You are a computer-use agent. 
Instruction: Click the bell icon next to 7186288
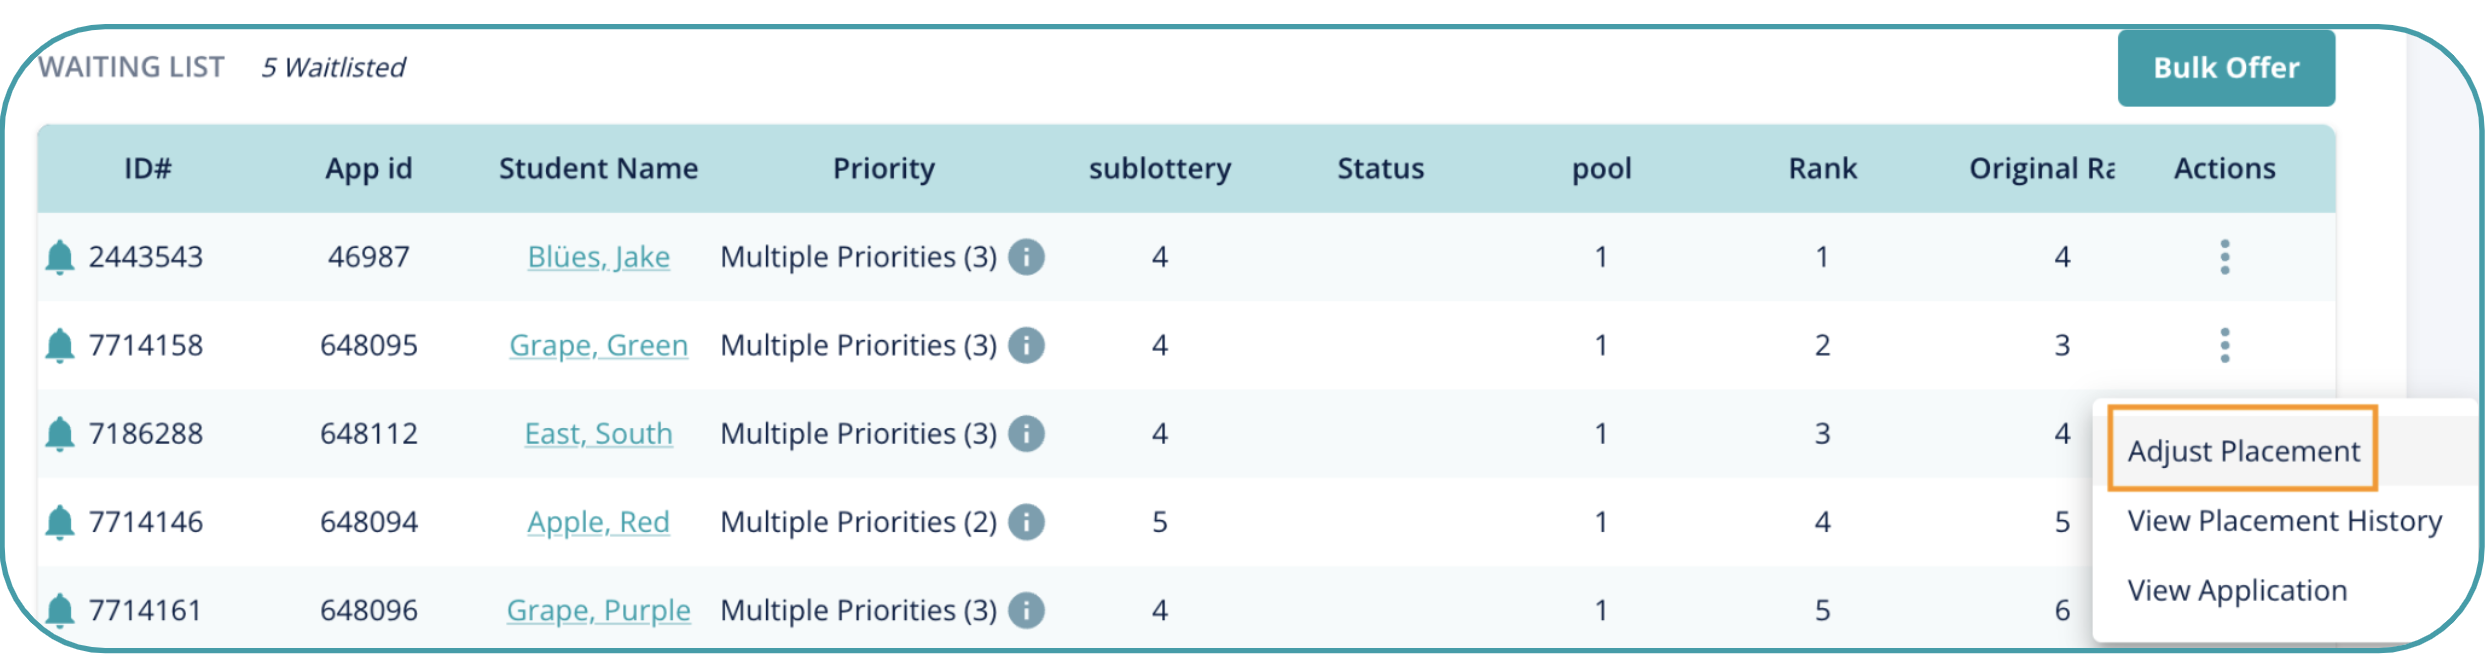tap(60, 434)
